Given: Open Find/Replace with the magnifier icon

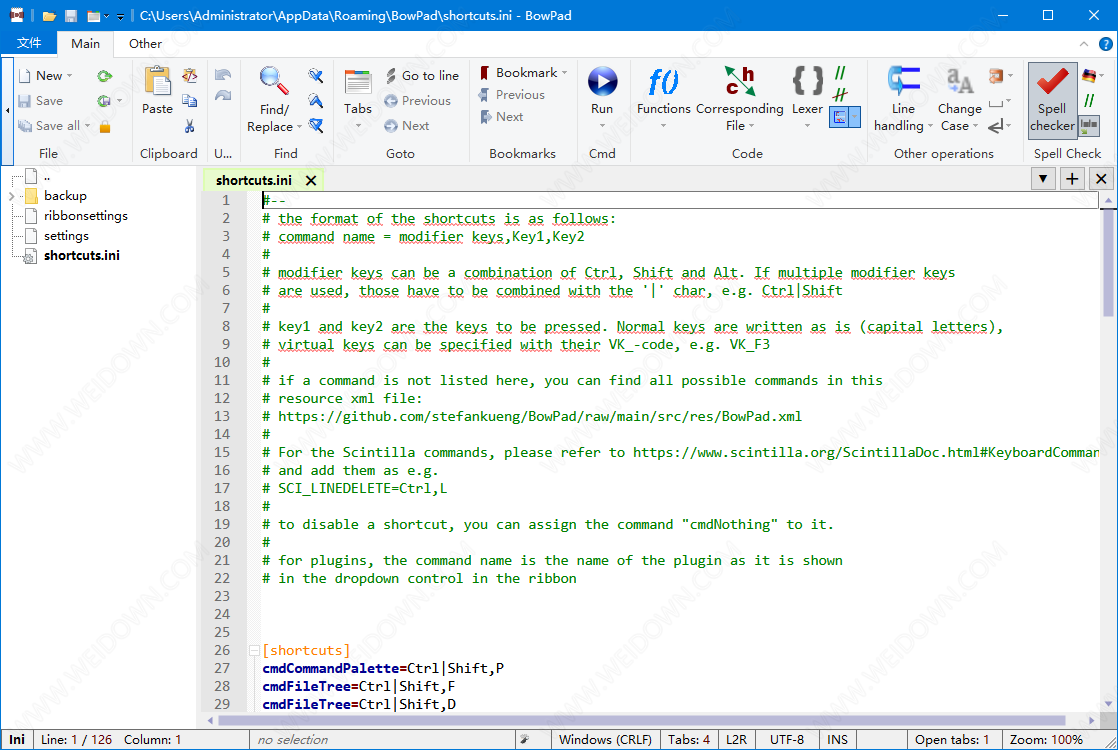Looking at the screenshot, I should [x=274, y=81].
